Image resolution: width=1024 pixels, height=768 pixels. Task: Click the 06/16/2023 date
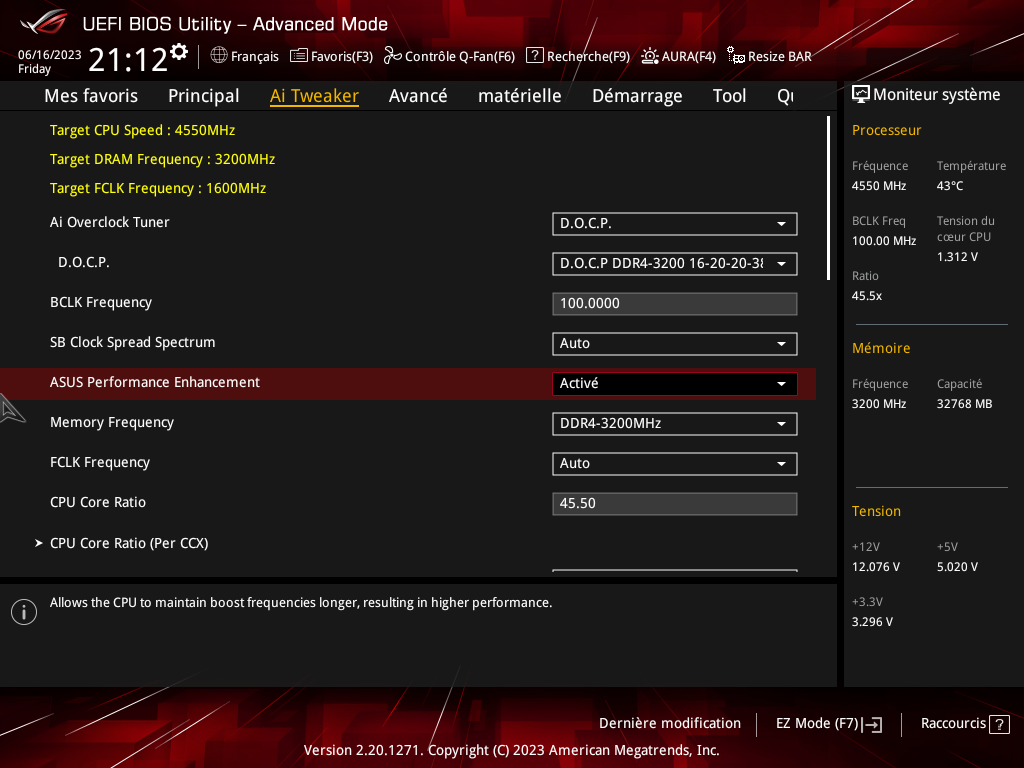pos(50,55)
